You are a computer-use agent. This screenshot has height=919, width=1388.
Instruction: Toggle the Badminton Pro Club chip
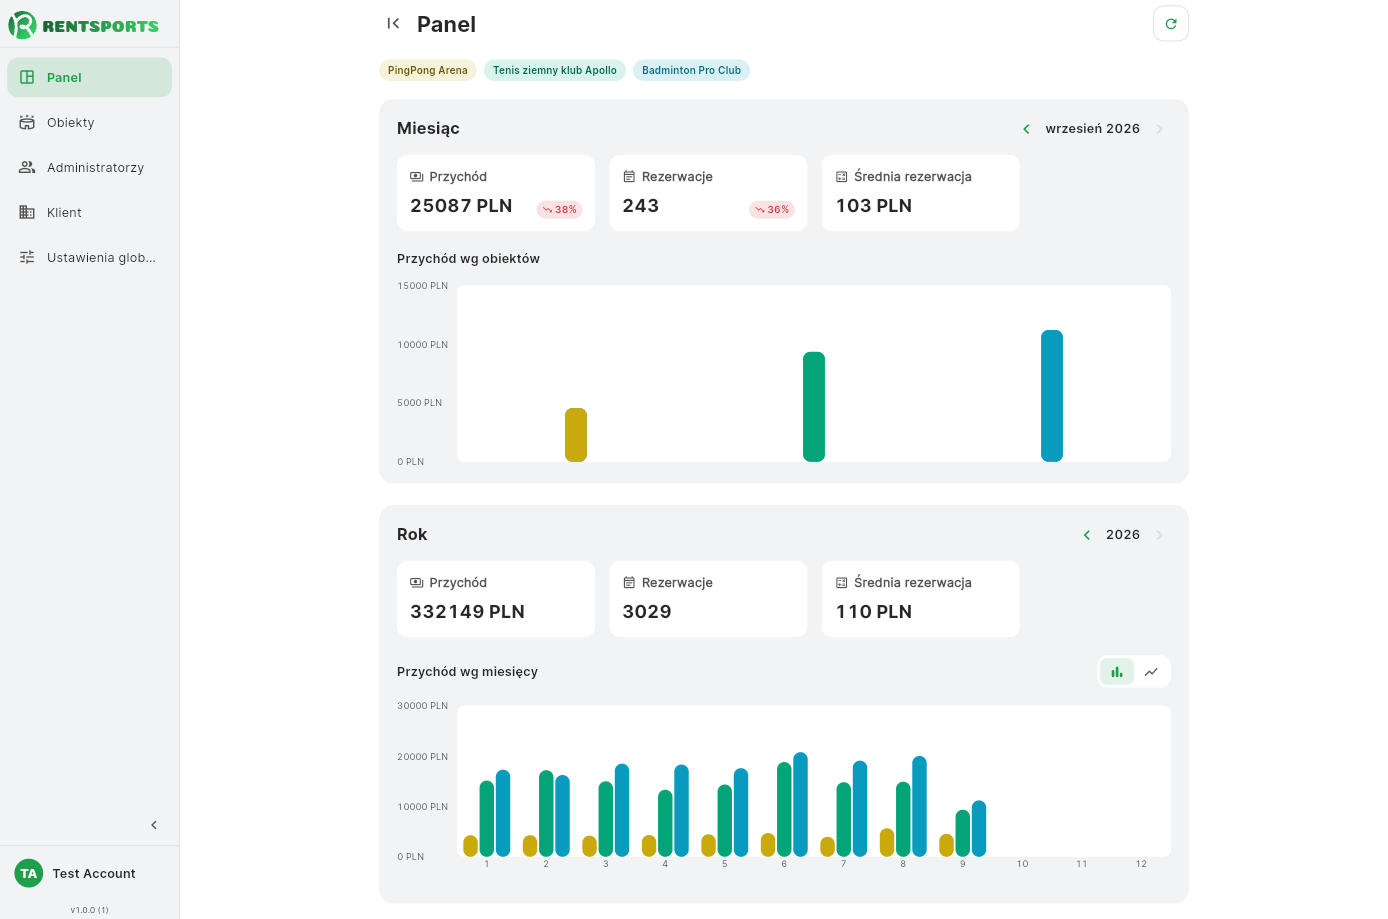coord(691,70)
